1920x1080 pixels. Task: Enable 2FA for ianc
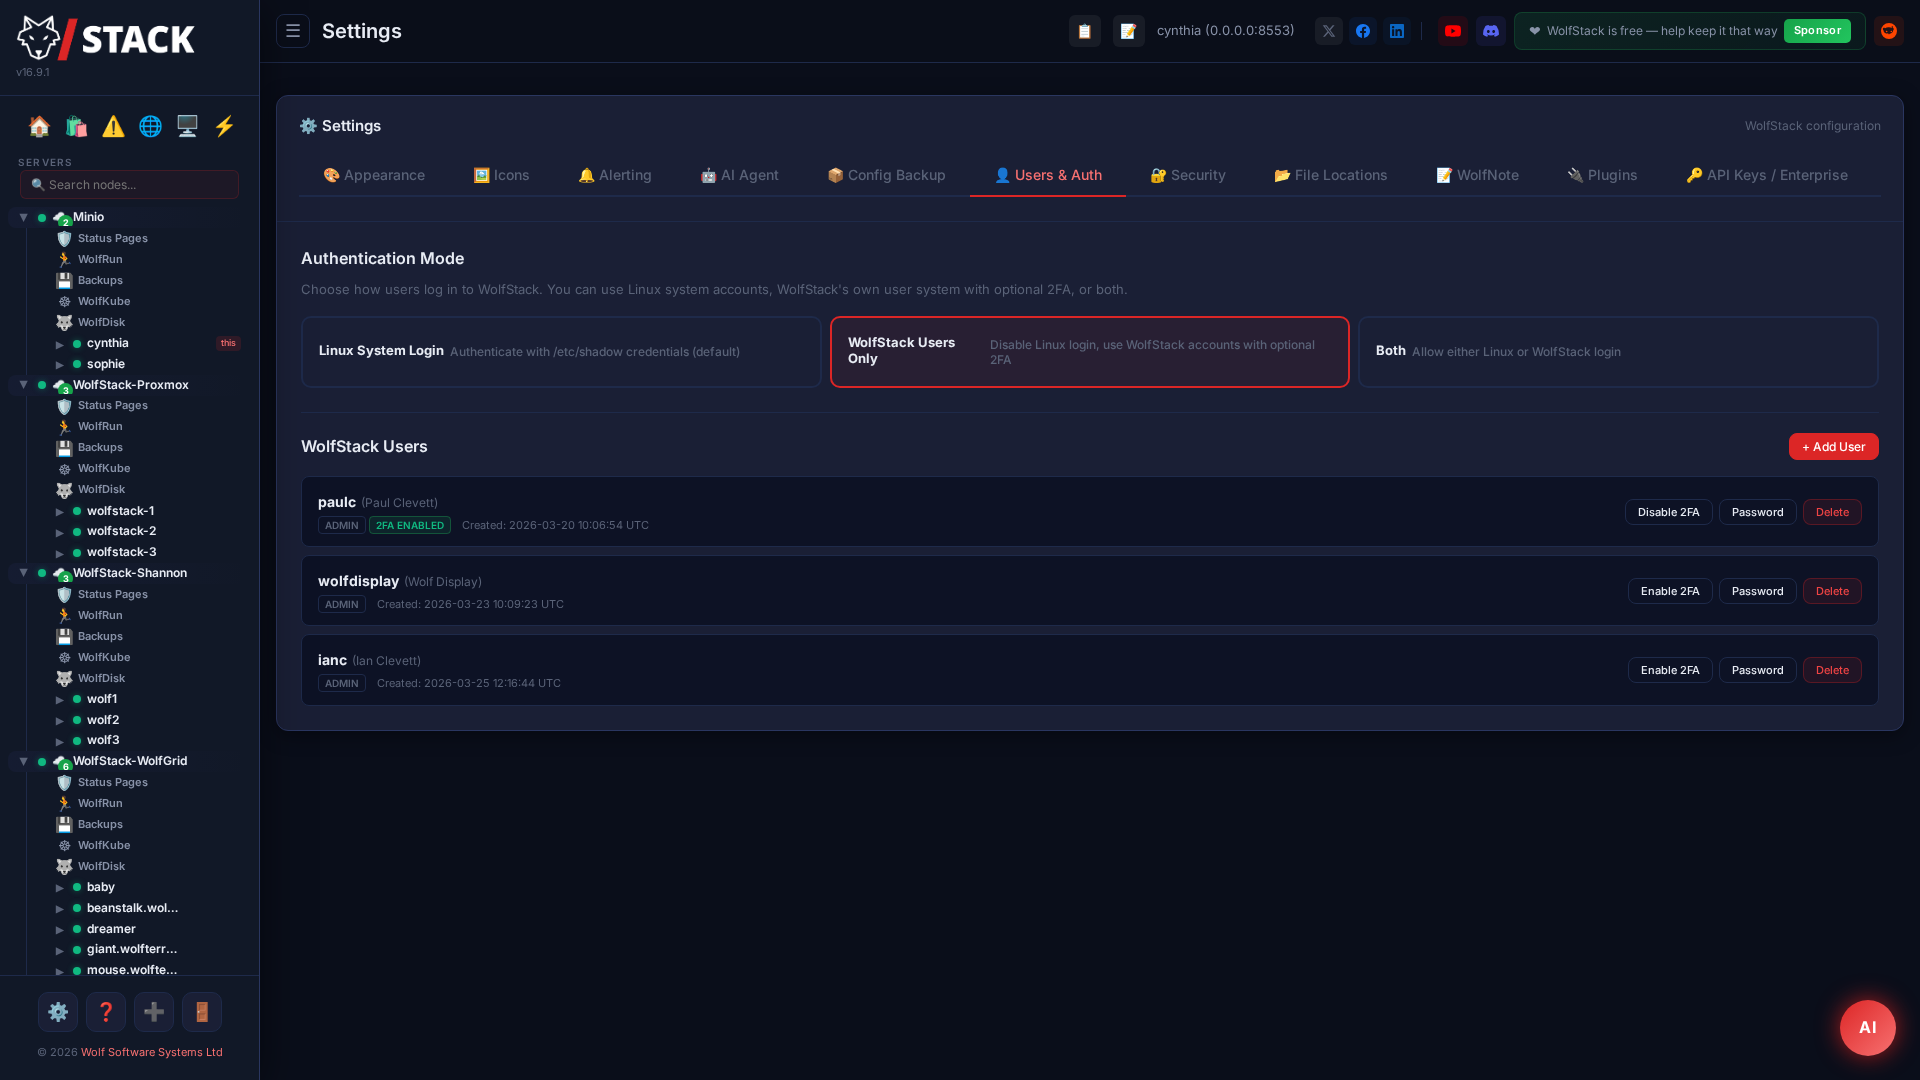click(1670, 670)
